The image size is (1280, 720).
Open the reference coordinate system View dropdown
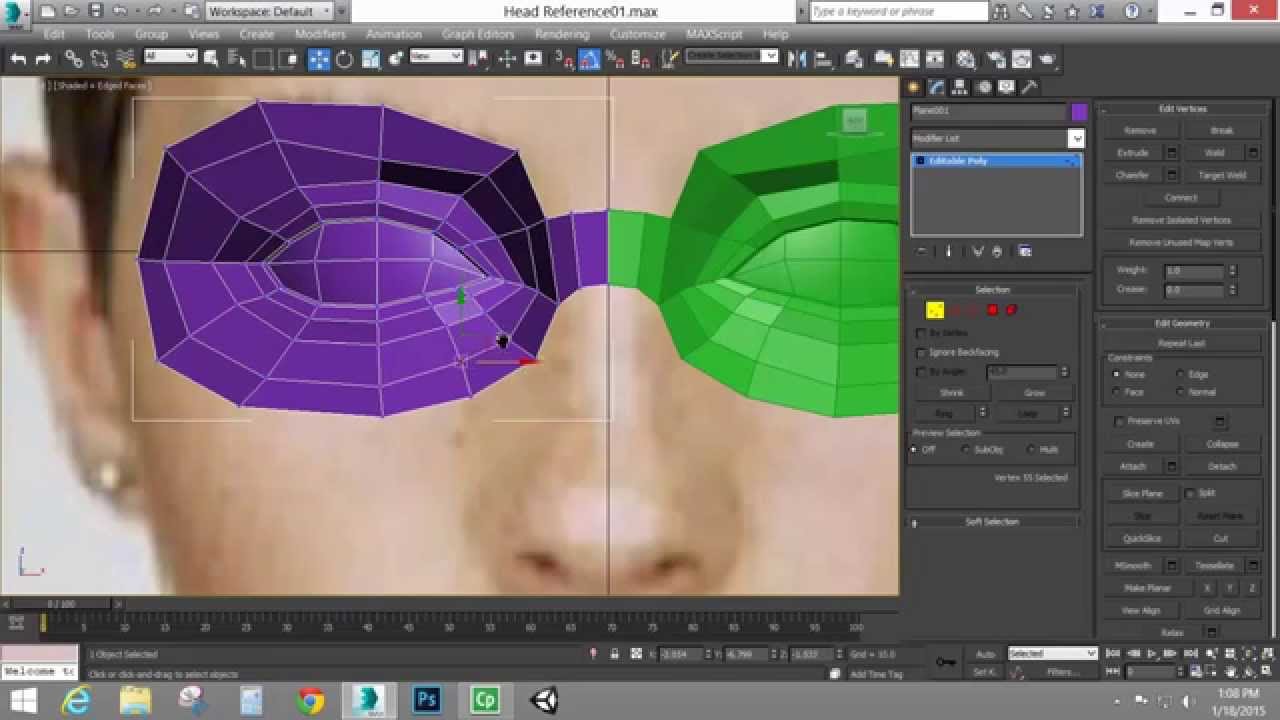[x=435, y=56]
